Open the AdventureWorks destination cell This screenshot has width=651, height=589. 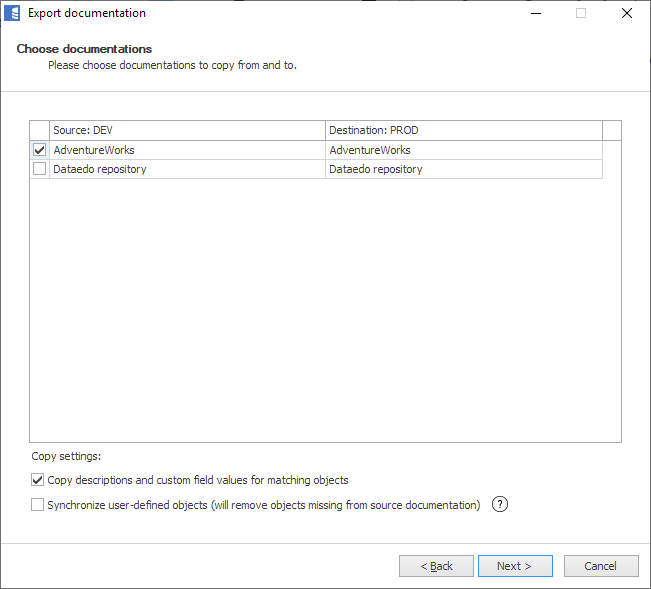[x=463, y=150]
